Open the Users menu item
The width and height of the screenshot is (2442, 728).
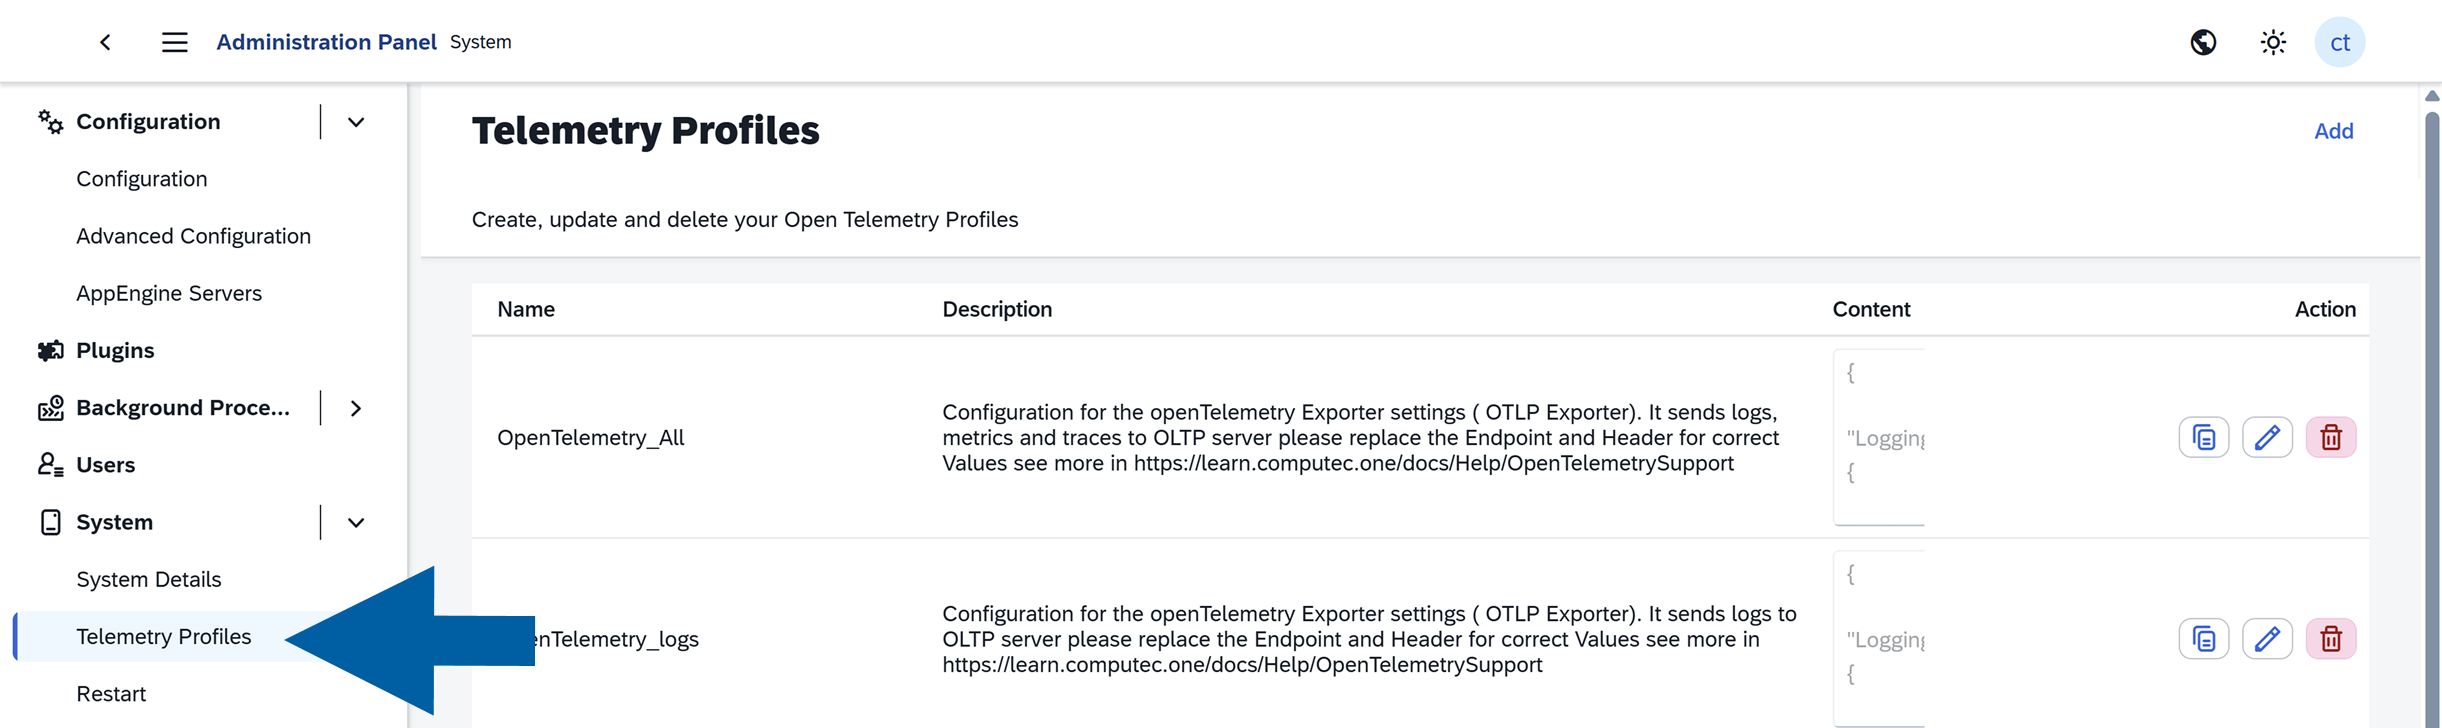[105, 465]
